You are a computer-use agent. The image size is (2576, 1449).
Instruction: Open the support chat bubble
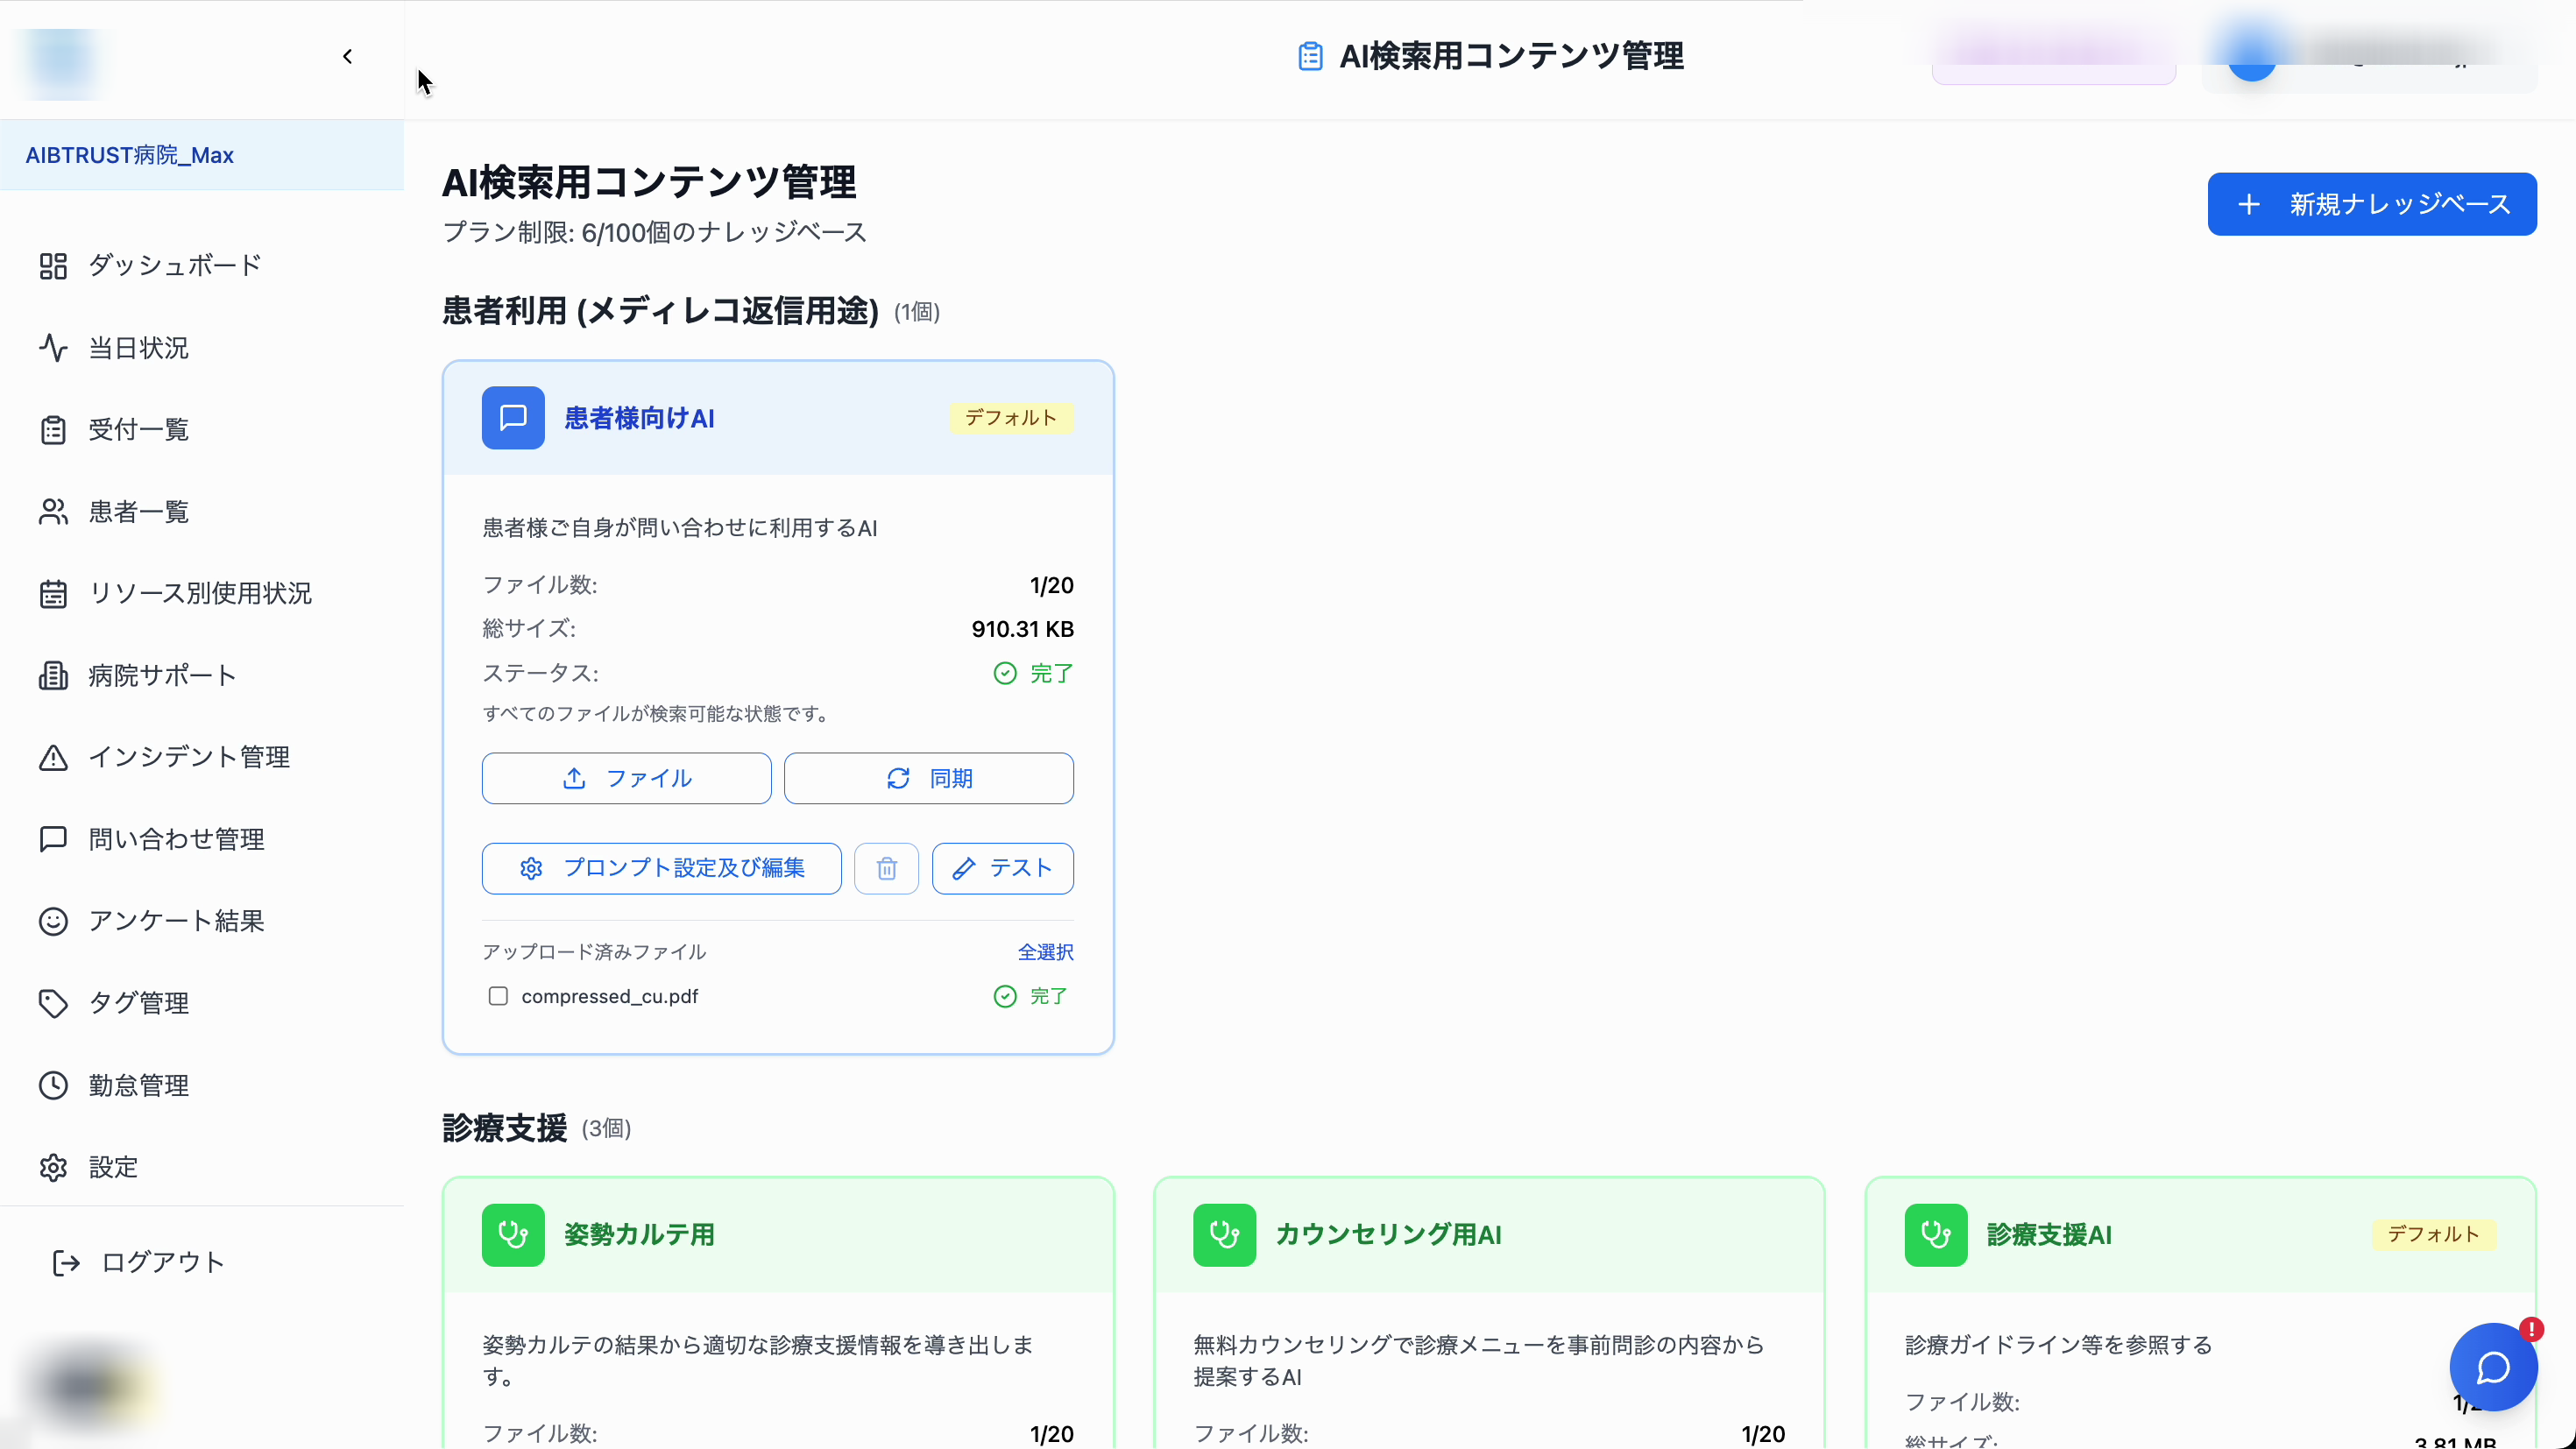(2492, 1367)
